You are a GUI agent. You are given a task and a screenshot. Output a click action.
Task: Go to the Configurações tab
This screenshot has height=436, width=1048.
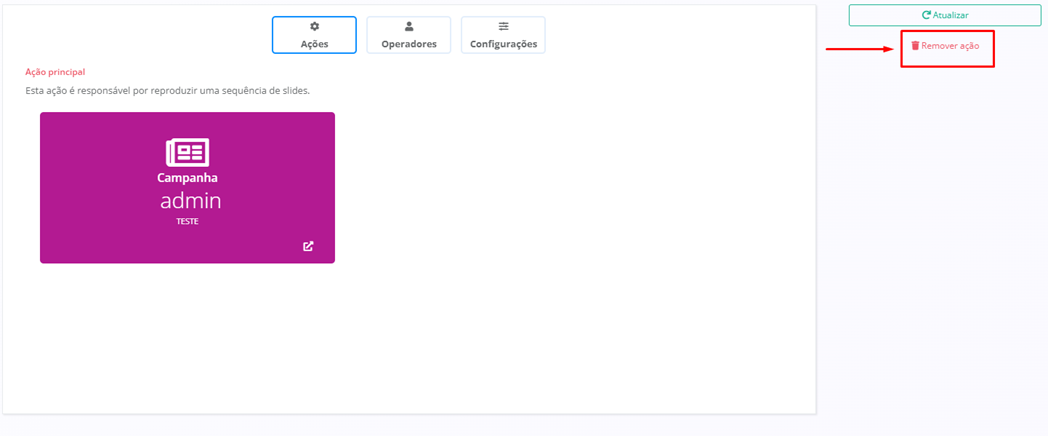pos(503,36)
